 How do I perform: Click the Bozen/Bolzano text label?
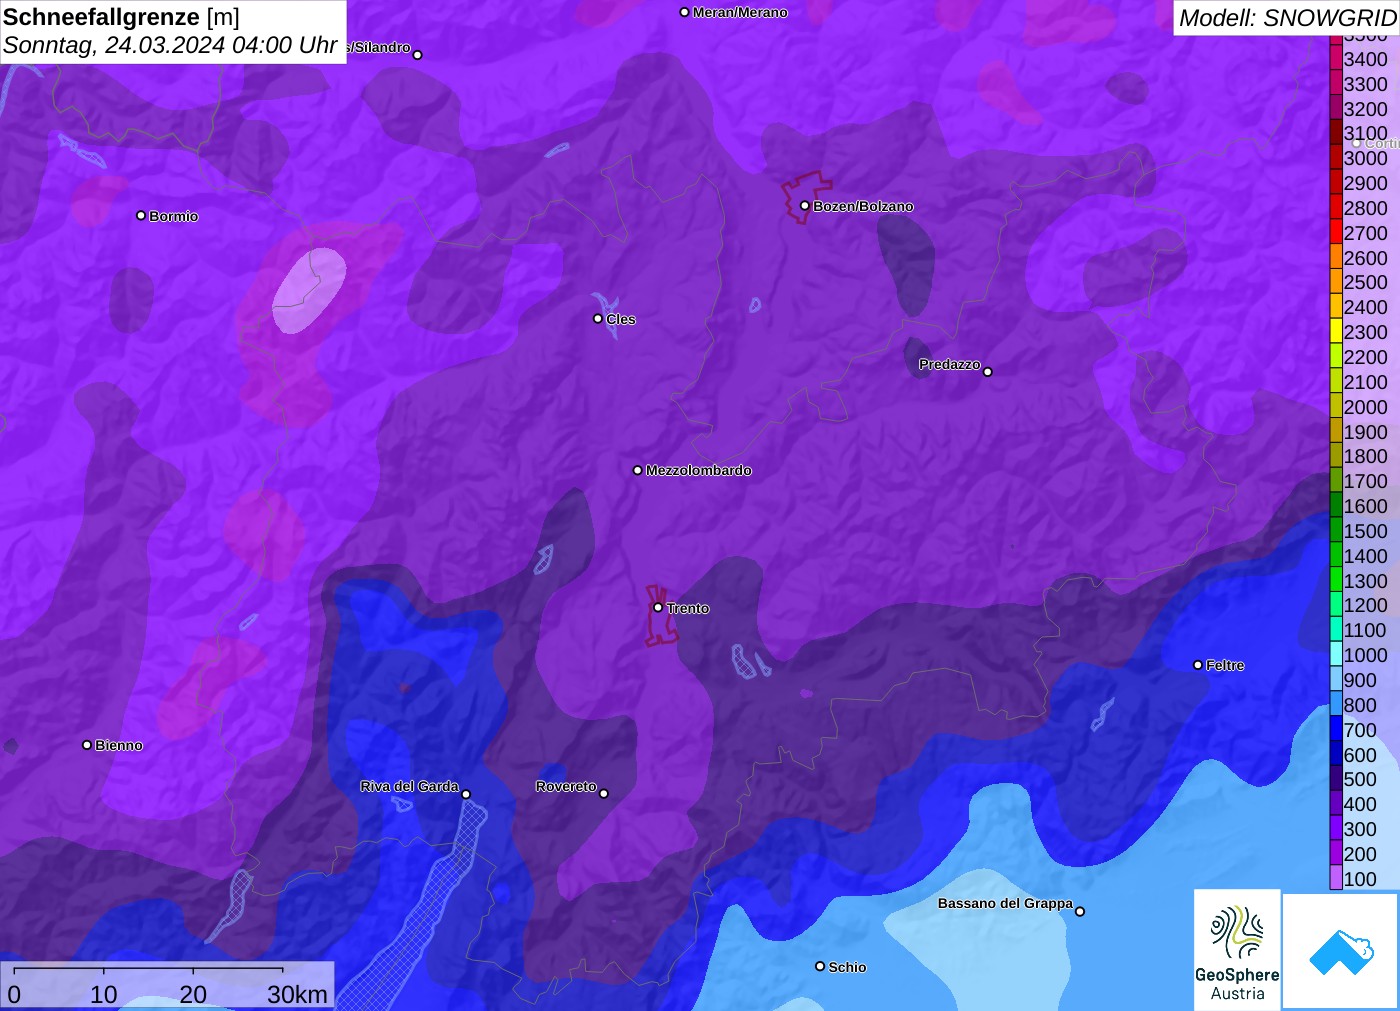click(x=863, y=206)
